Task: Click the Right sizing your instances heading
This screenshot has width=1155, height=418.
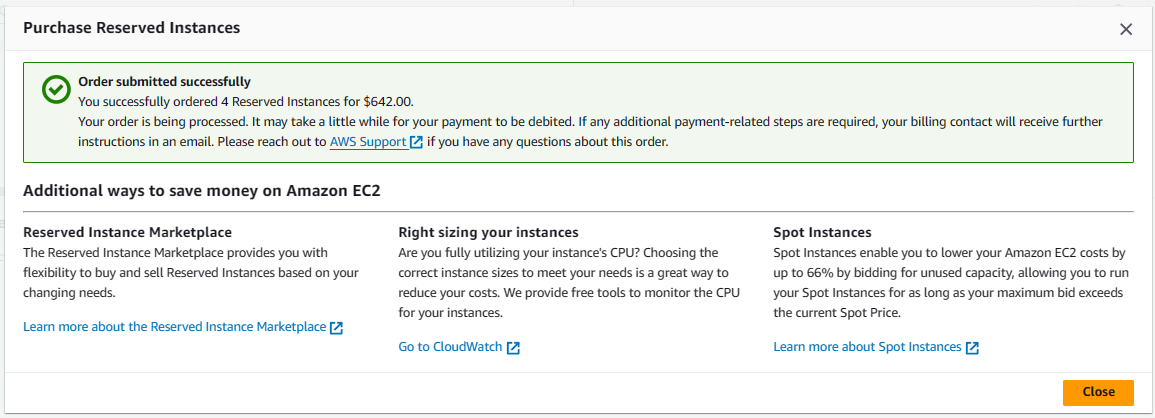Action: (x=488, y=232)
